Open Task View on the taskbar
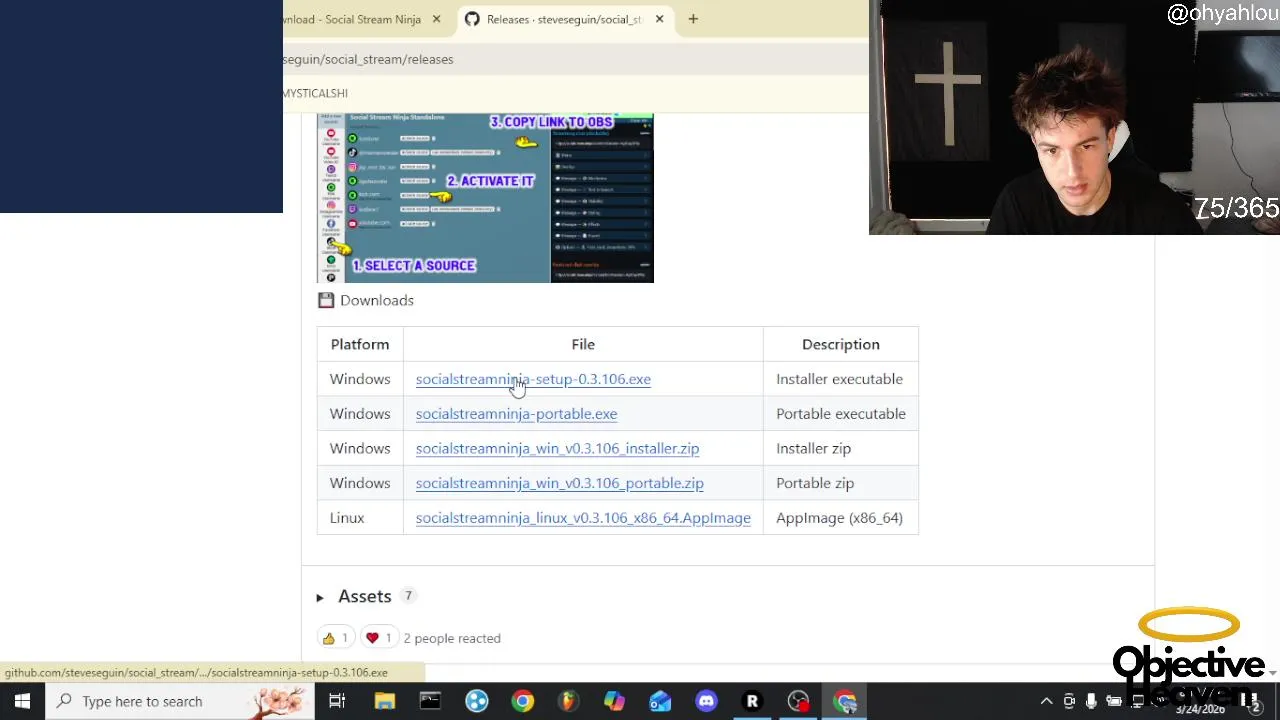 coord(337,701)
